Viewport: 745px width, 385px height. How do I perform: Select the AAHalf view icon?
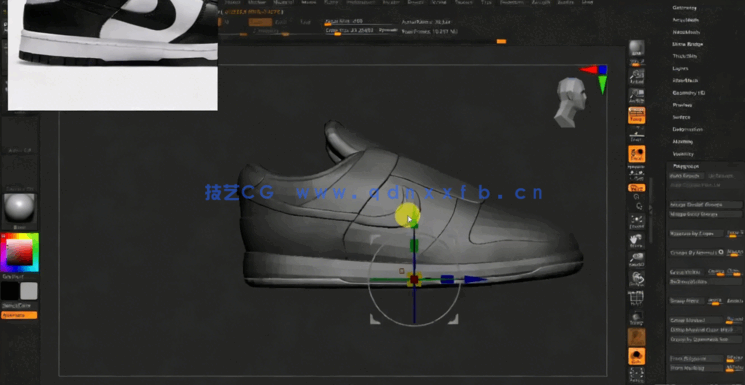(x=637, y=95)
